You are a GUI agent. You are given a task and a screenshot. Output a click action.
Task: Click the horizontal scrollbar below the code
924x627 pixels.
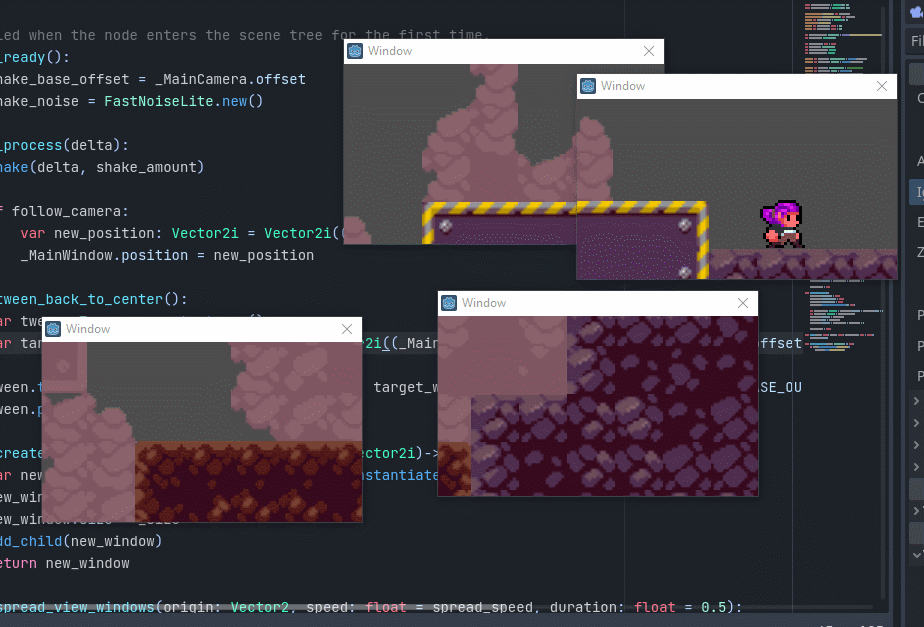coord(436,606)
